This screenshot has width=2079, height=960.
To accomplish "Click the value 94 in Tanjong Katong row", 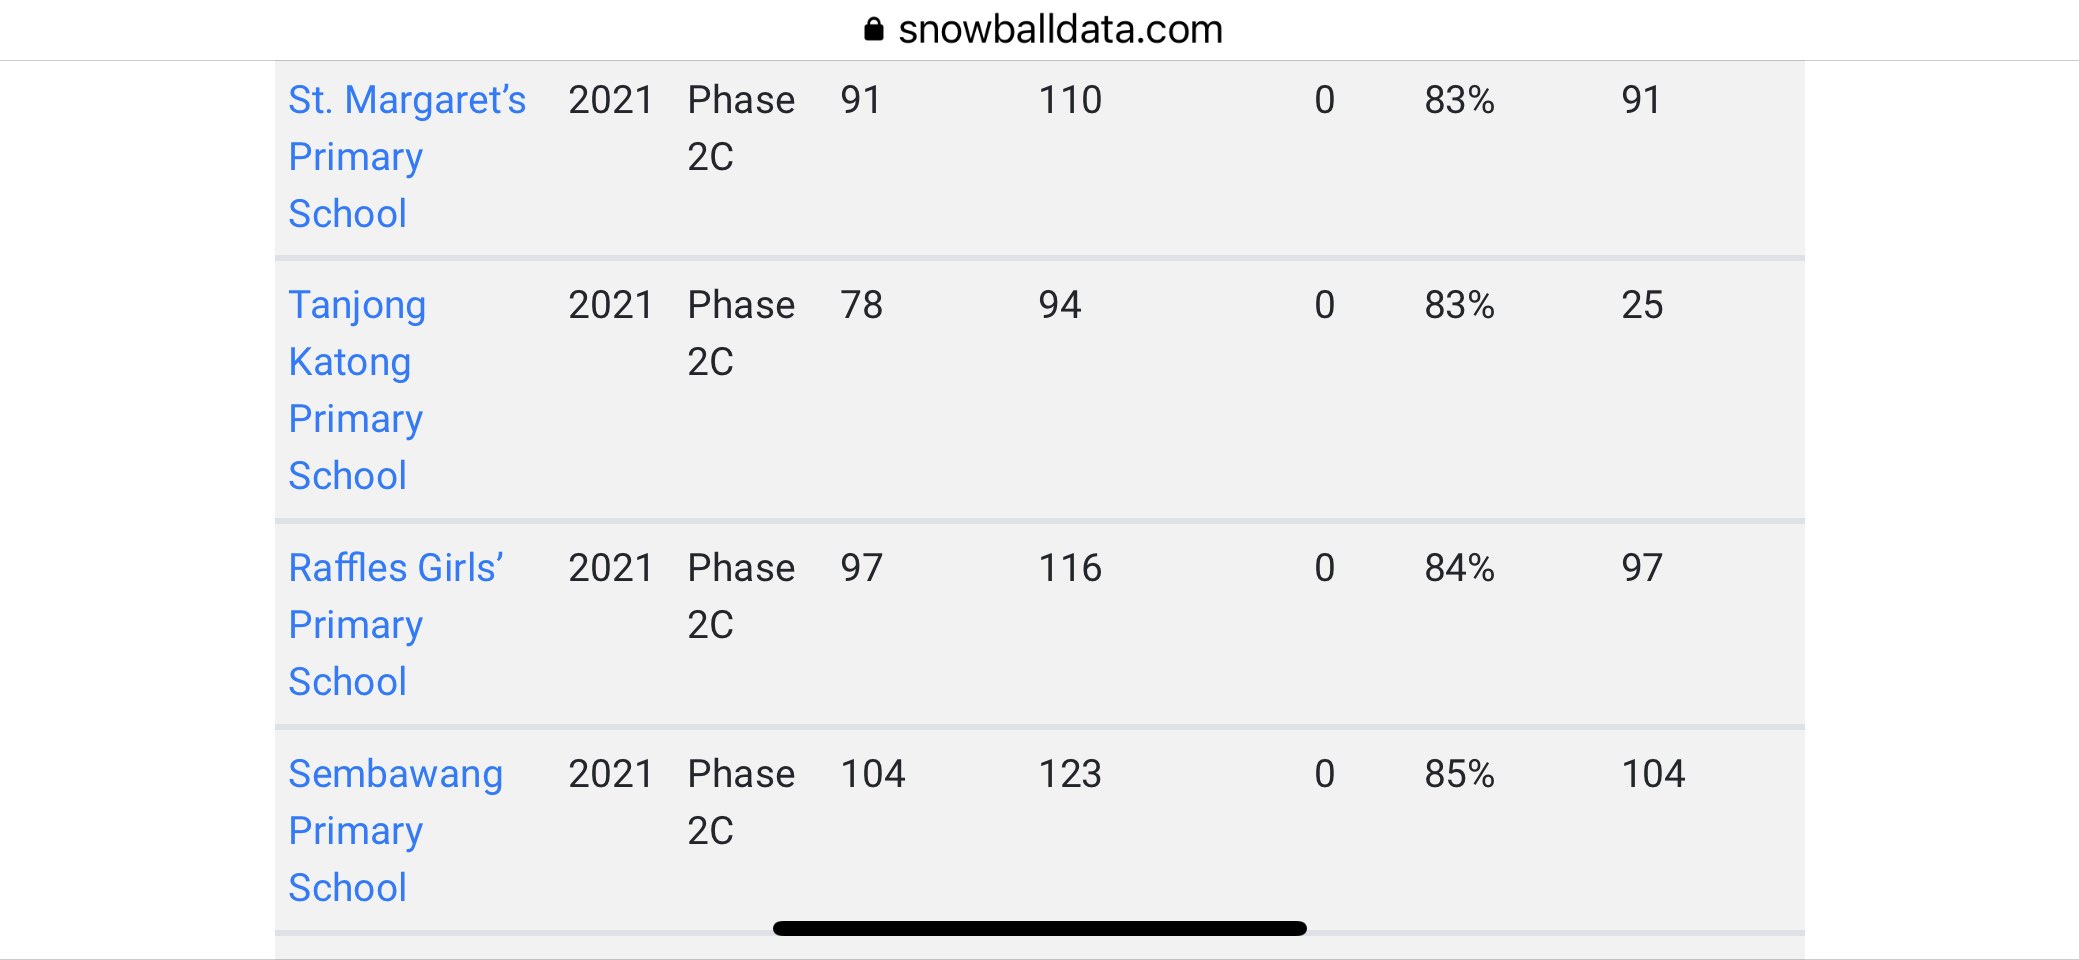I will [1060, 305].
